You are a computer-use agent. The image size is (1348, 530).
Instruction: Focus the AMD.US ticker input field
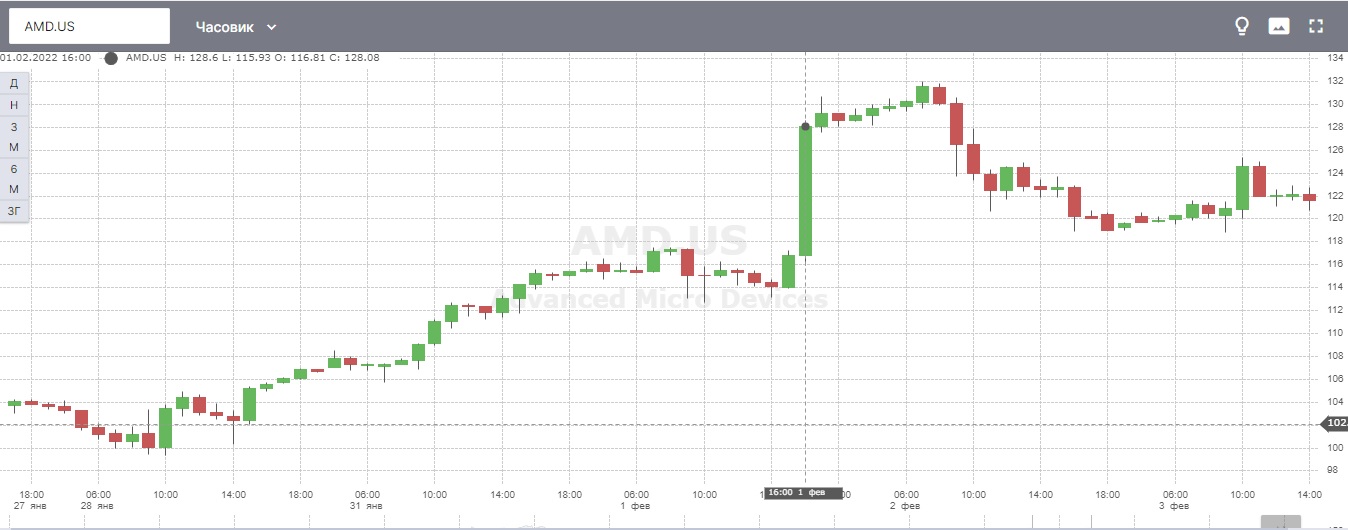[90, 26]
